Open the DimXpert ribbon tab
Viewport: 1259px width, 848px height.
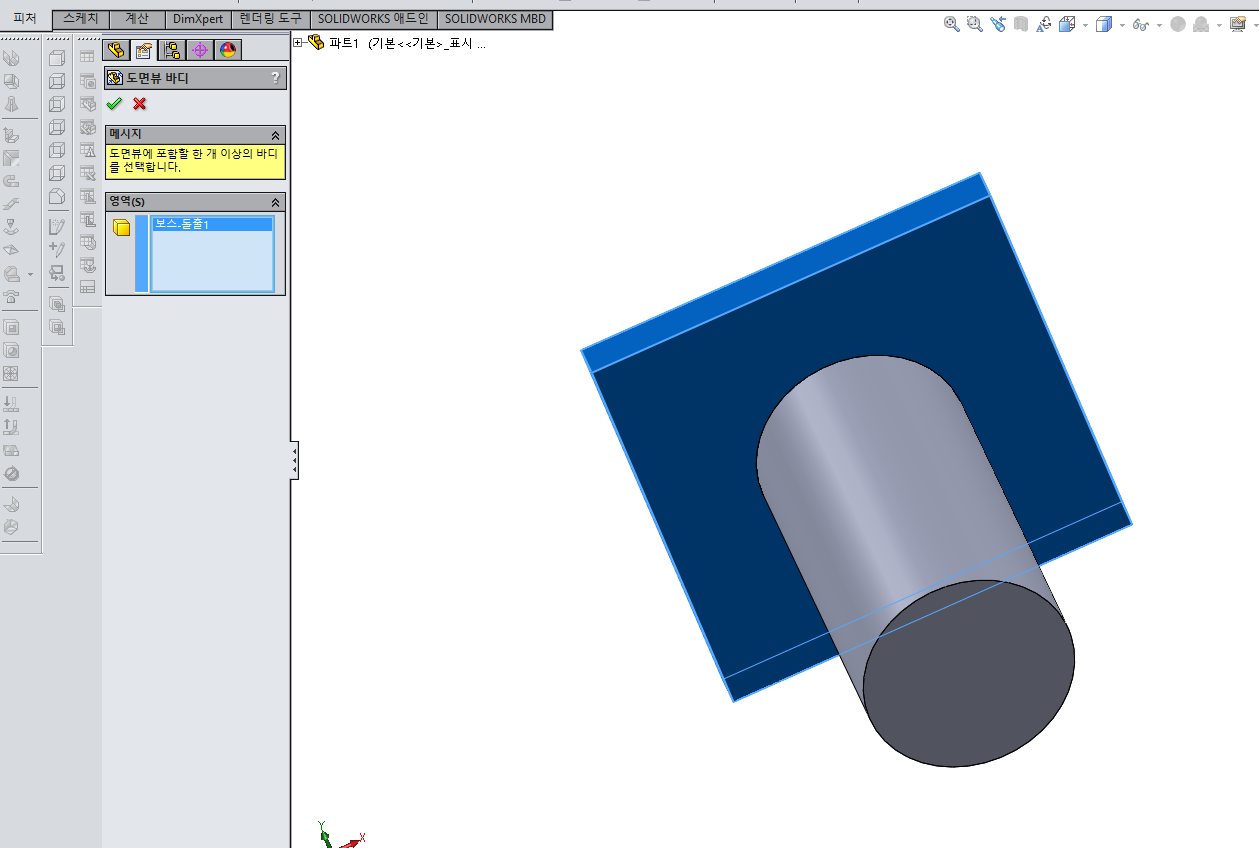tap(198, 19)
